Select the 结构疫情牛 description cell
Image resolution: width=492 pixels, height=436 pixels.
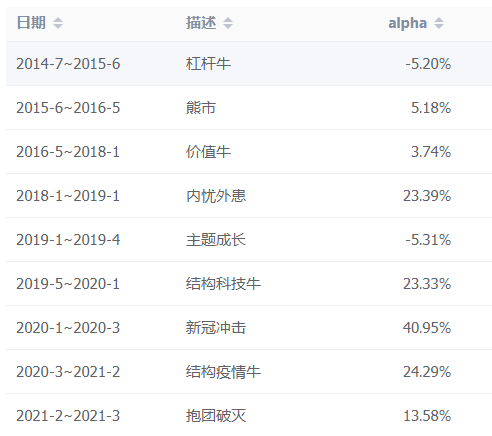[223, 372]
